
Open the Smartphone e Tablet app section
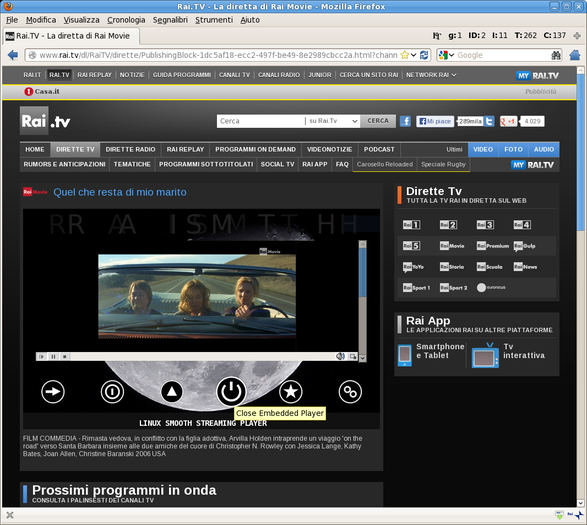pos(431,354)
